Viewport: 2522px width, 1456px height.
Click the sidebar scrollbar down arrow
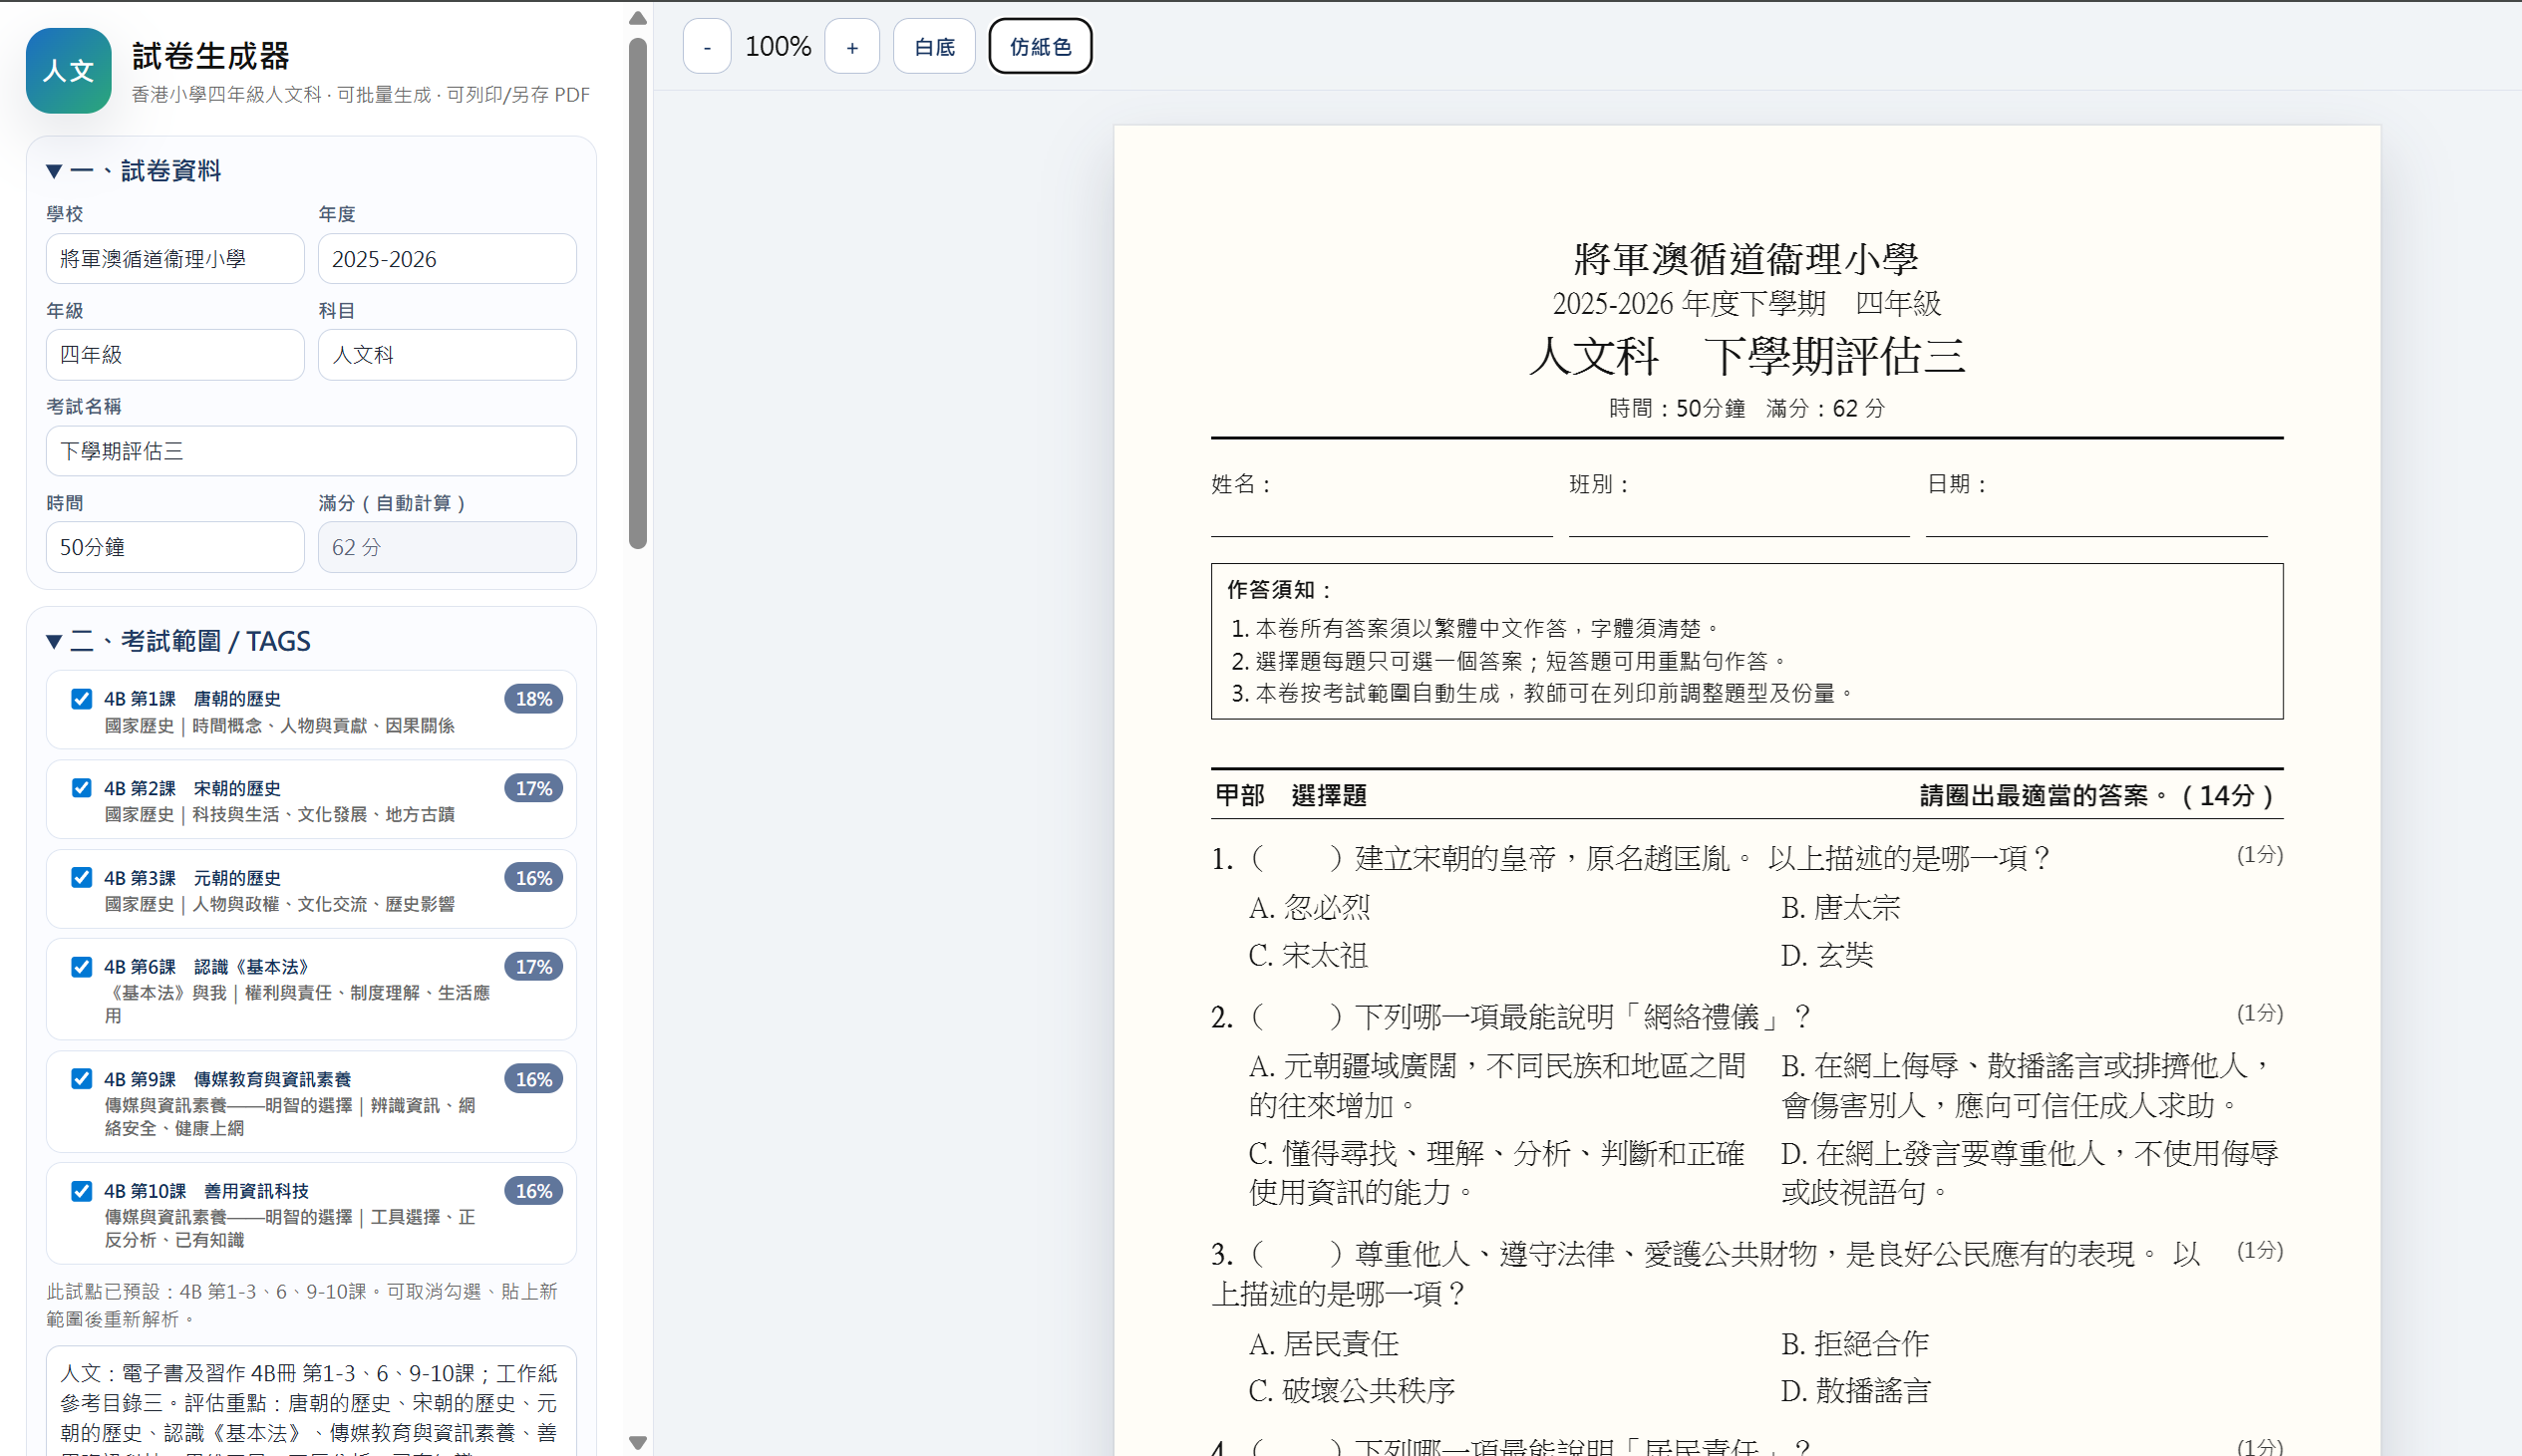pyautogui.click(x=638, y=1442)
